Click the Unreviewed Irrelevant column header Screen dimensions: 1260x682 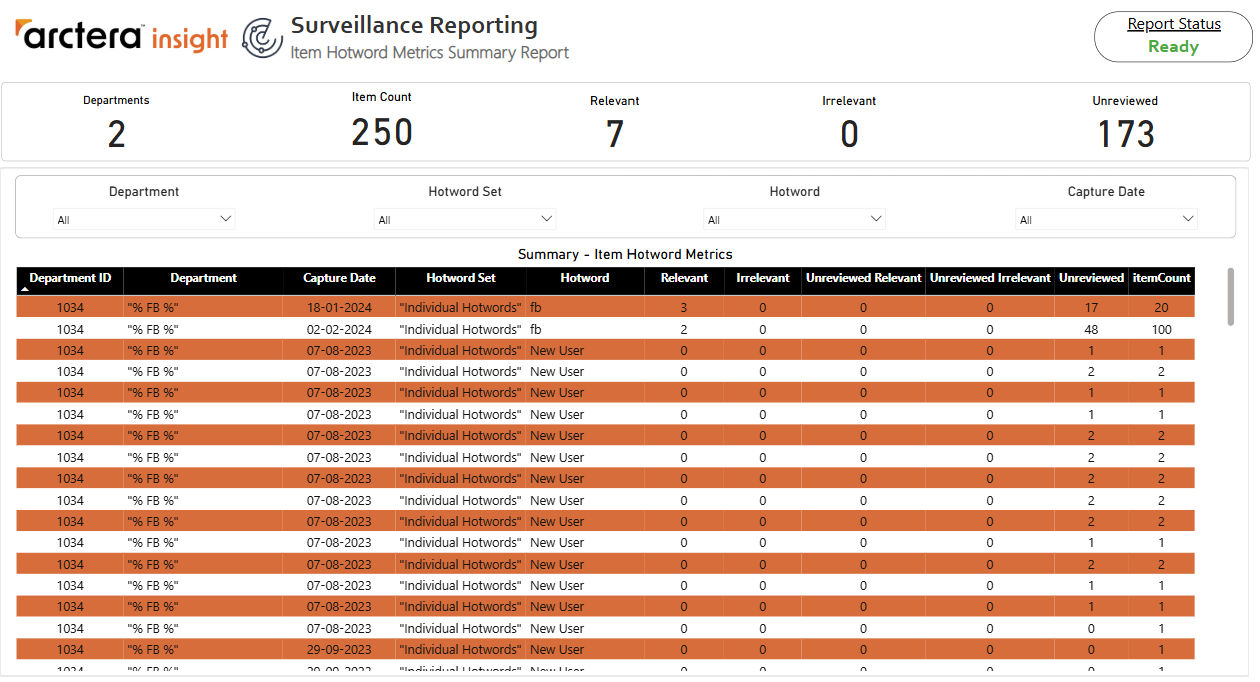pos(990,278)
